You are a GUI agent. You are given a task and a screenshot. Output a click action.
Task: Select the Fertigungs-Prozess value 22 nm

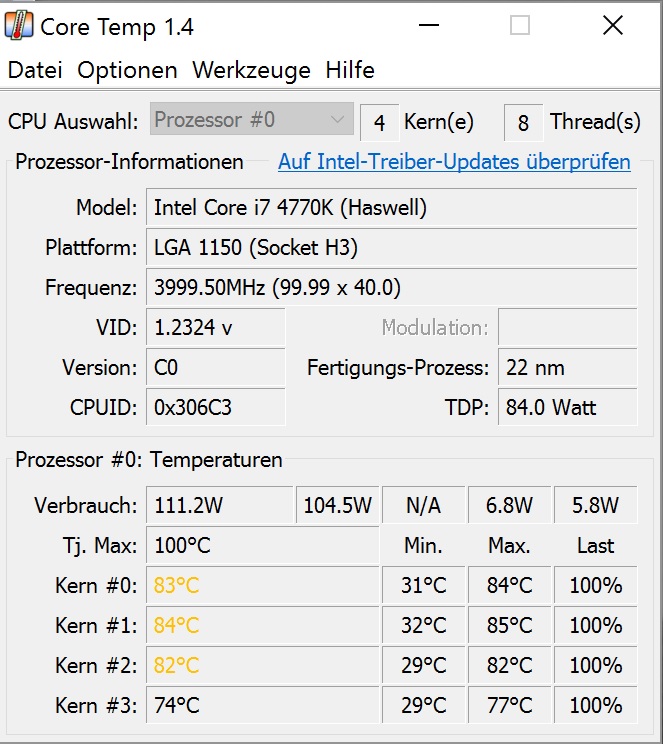(x=568, y=368)
